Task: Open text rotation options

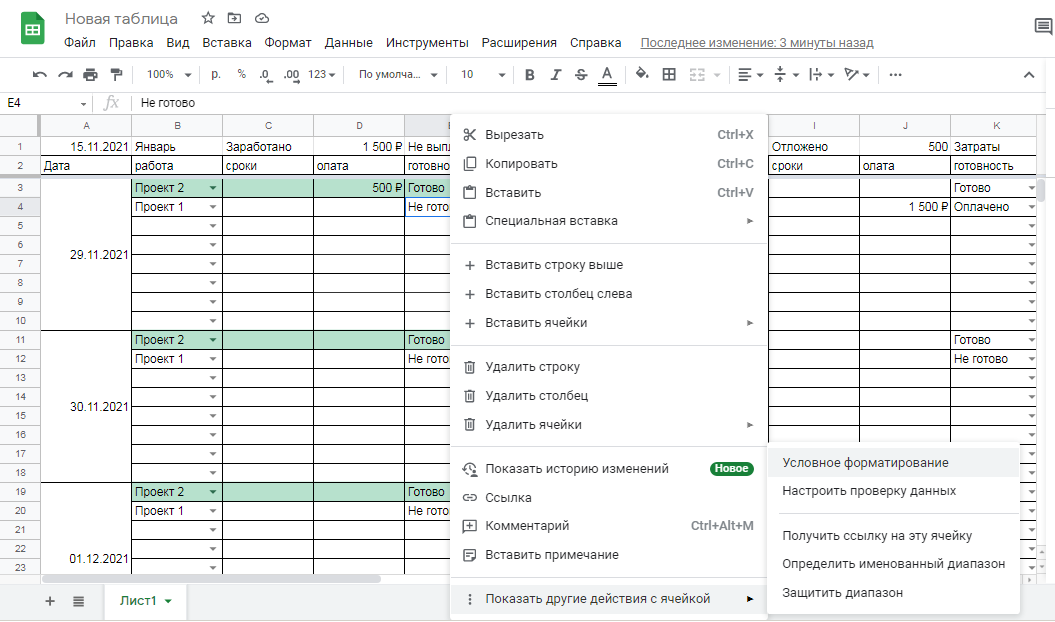Action: click(857, 75)
